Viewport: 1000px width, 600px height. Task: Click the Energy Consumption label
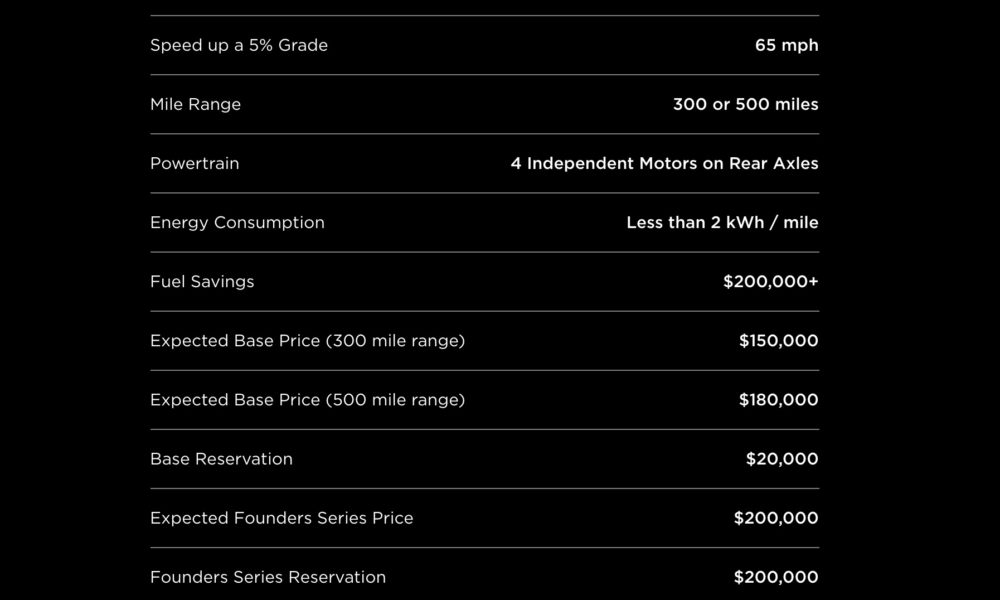[237, 223]
